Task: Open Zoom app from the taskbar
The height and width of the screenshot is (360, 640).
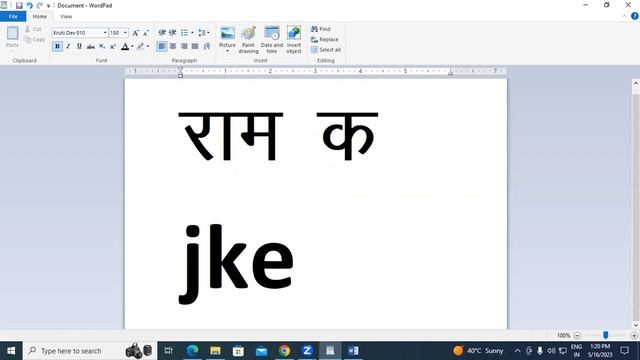Action: tap(307, 351)
